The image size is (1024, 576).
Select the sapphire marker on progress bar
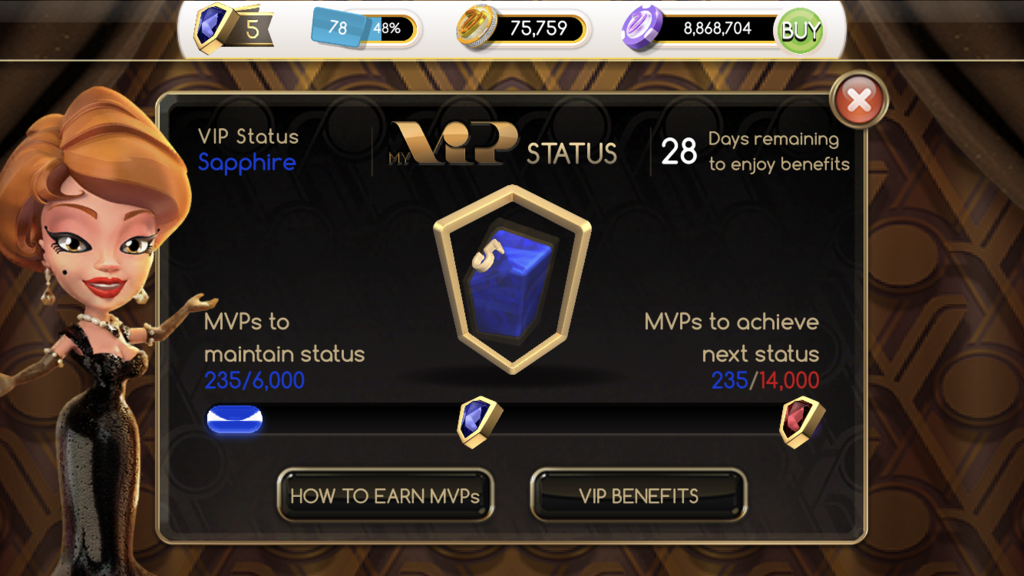click(x=480, y=422)
